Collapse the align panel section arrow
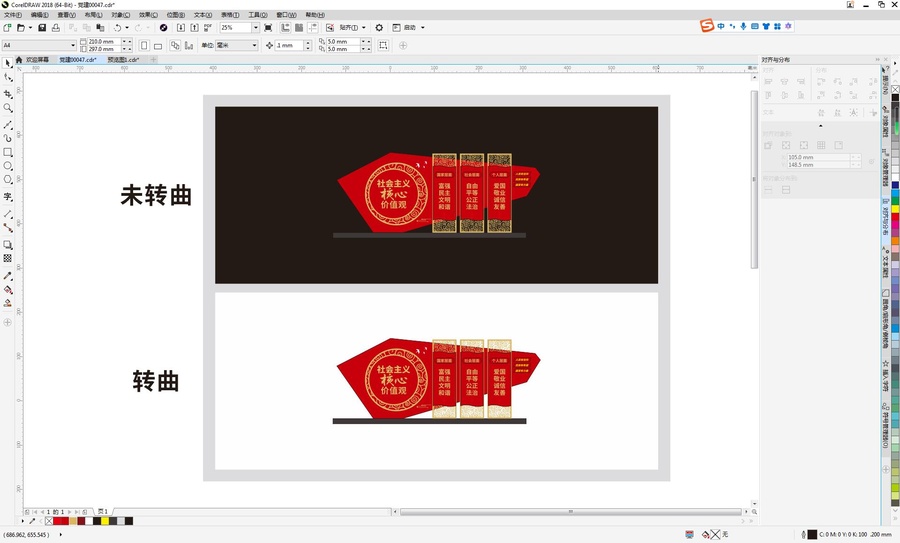900x543 pixels. [x=820, y=126]
